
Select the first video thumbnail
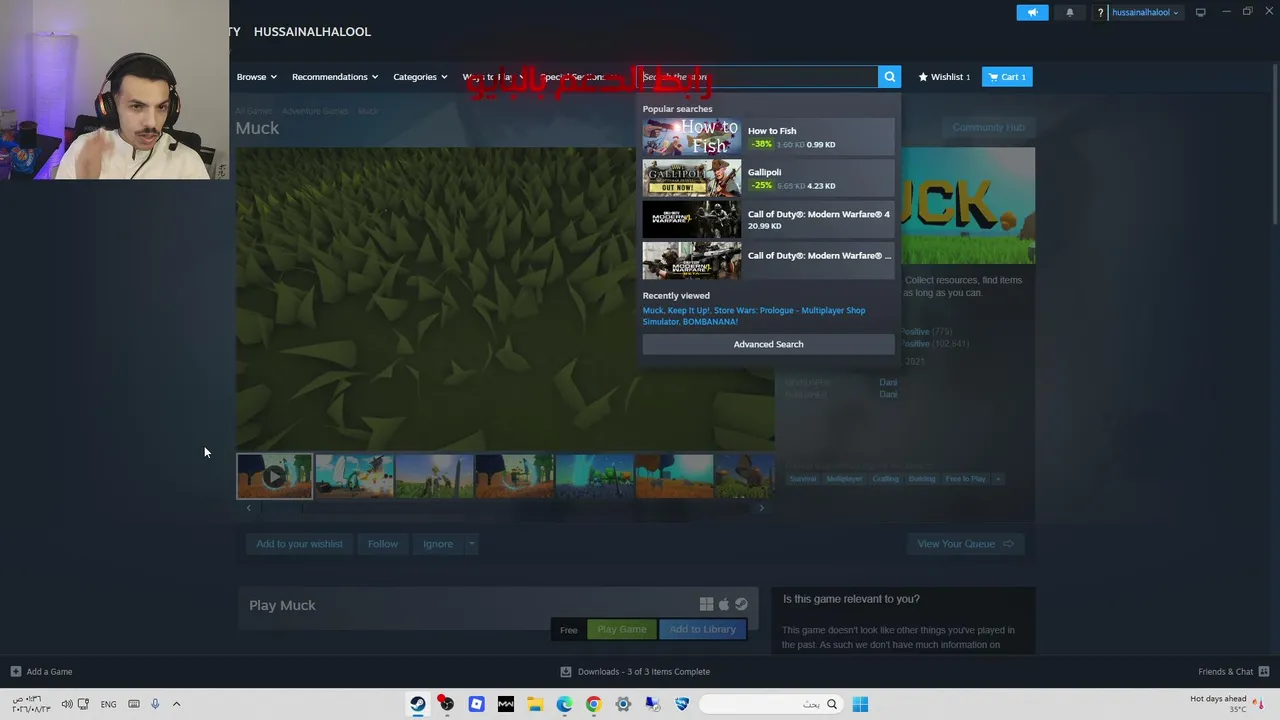click(x=274, y=476)
